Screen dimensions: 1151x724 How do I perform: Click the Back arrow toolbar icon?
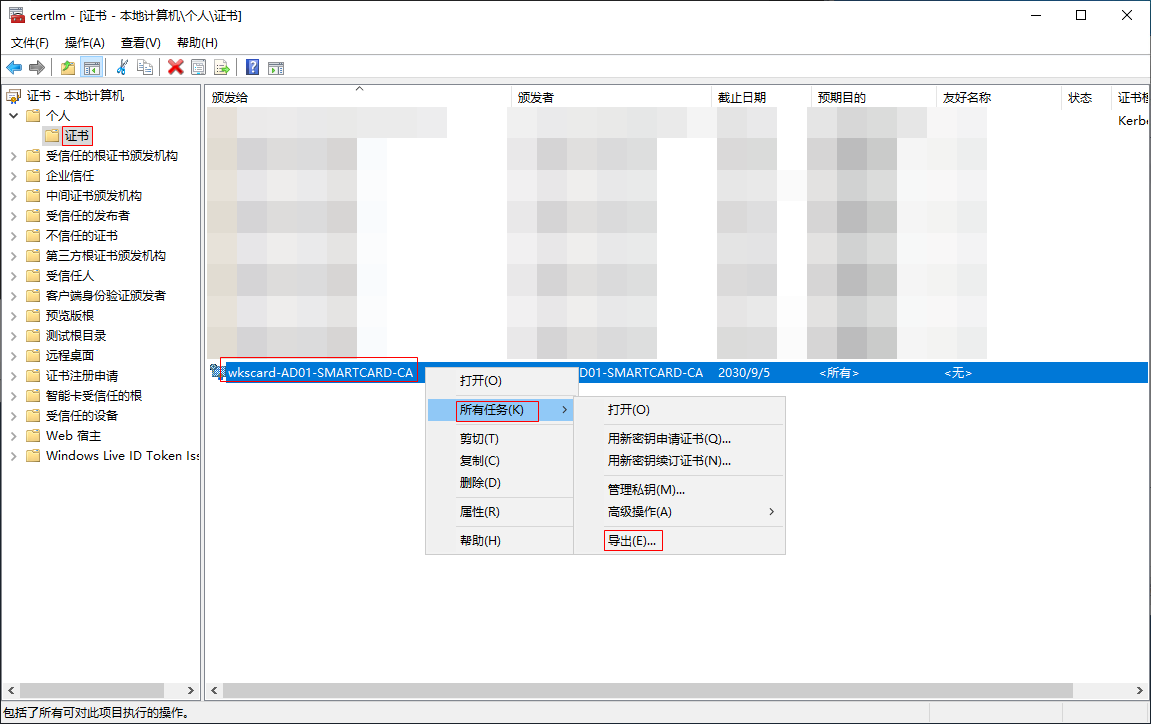tap(14, 68)
